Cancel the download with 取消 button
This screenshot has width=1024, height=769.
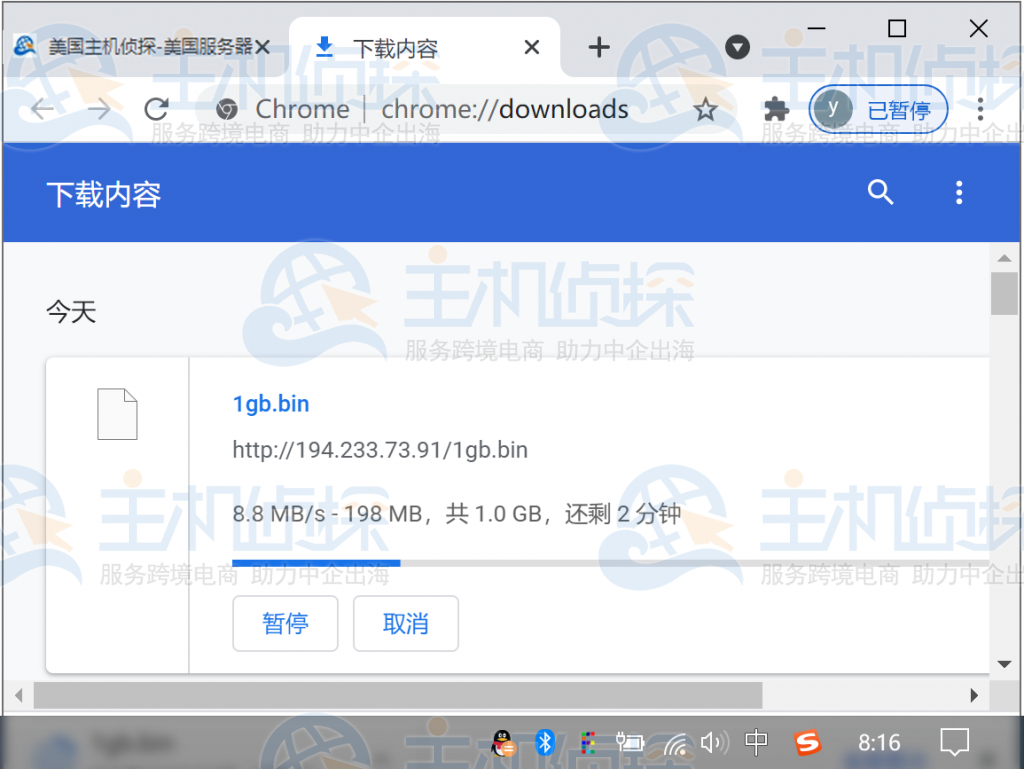coord(405,624)
